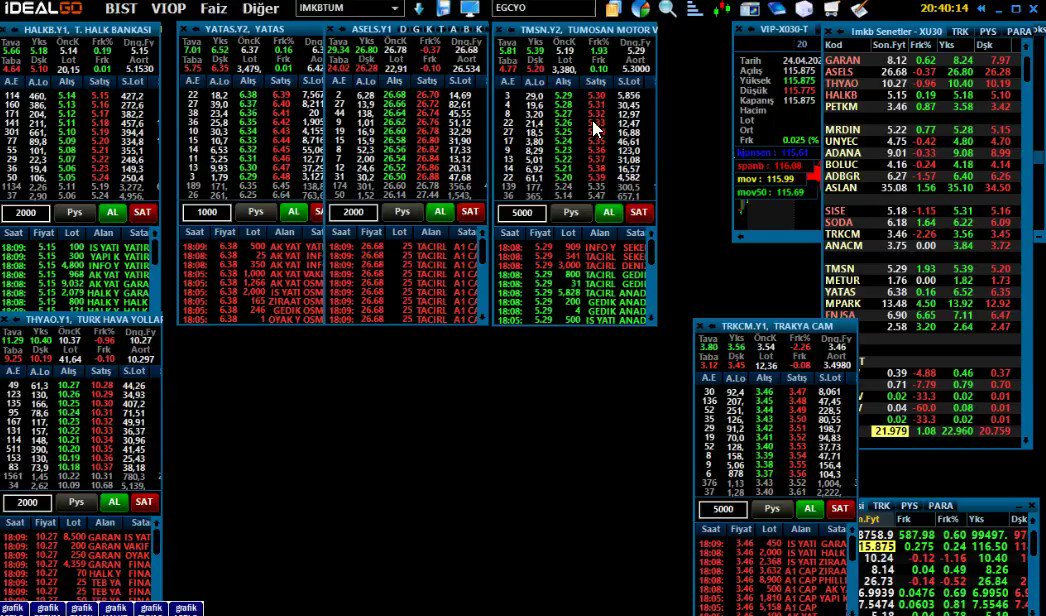This screenshot has height=616, width=1046.
Task: Click AL buy button in HALKB.Y1 window
Action: click(112, 212)
